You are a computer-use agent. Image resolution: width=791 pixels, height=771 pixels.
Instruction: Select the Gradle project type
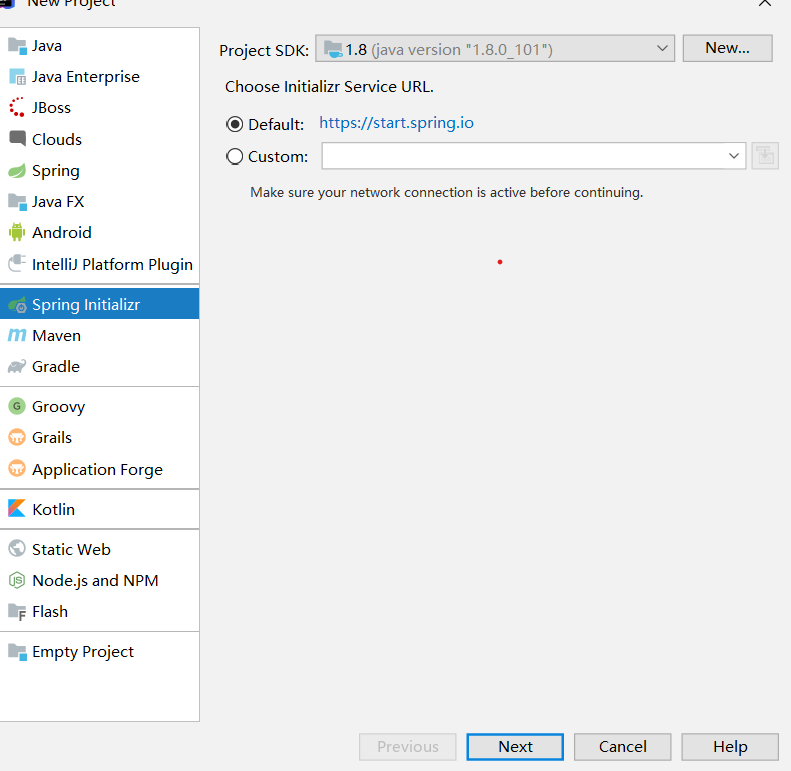coord(99,367)
